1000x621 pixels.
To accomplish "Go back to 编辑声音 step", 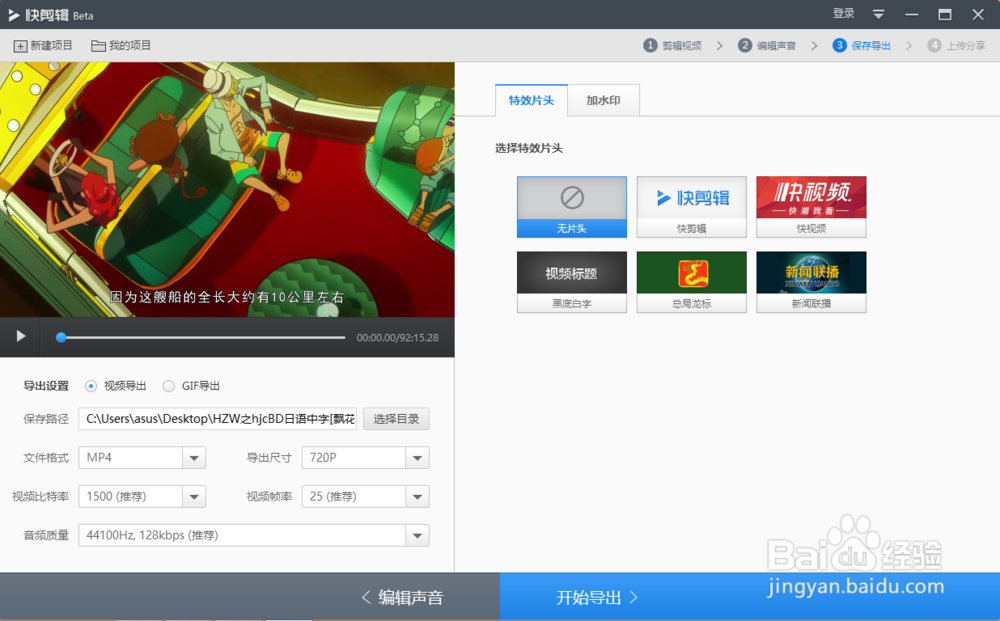I will 402,597.
